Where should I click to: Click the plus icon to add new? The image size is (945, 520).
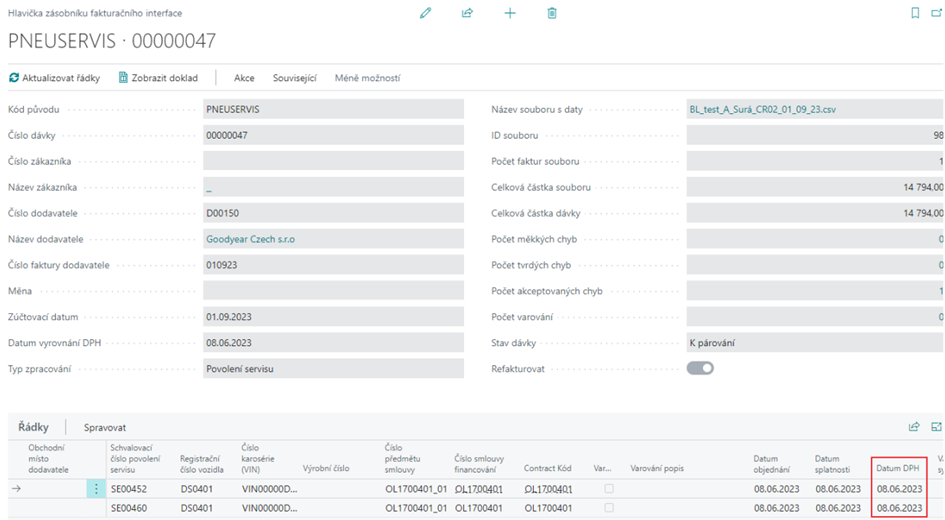[x=509, y=13]
